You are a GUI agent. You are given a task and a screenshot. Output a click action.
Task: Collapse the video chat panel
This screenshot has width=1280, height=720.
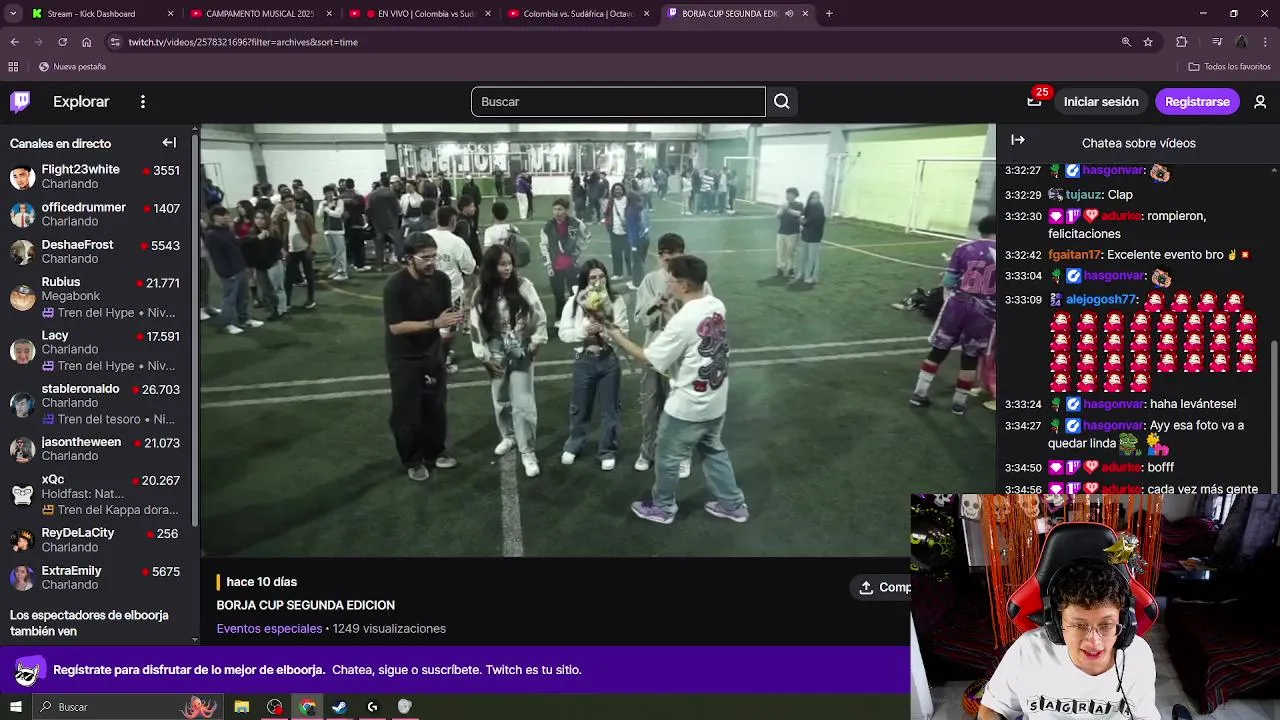click(x=1018, y=140)
